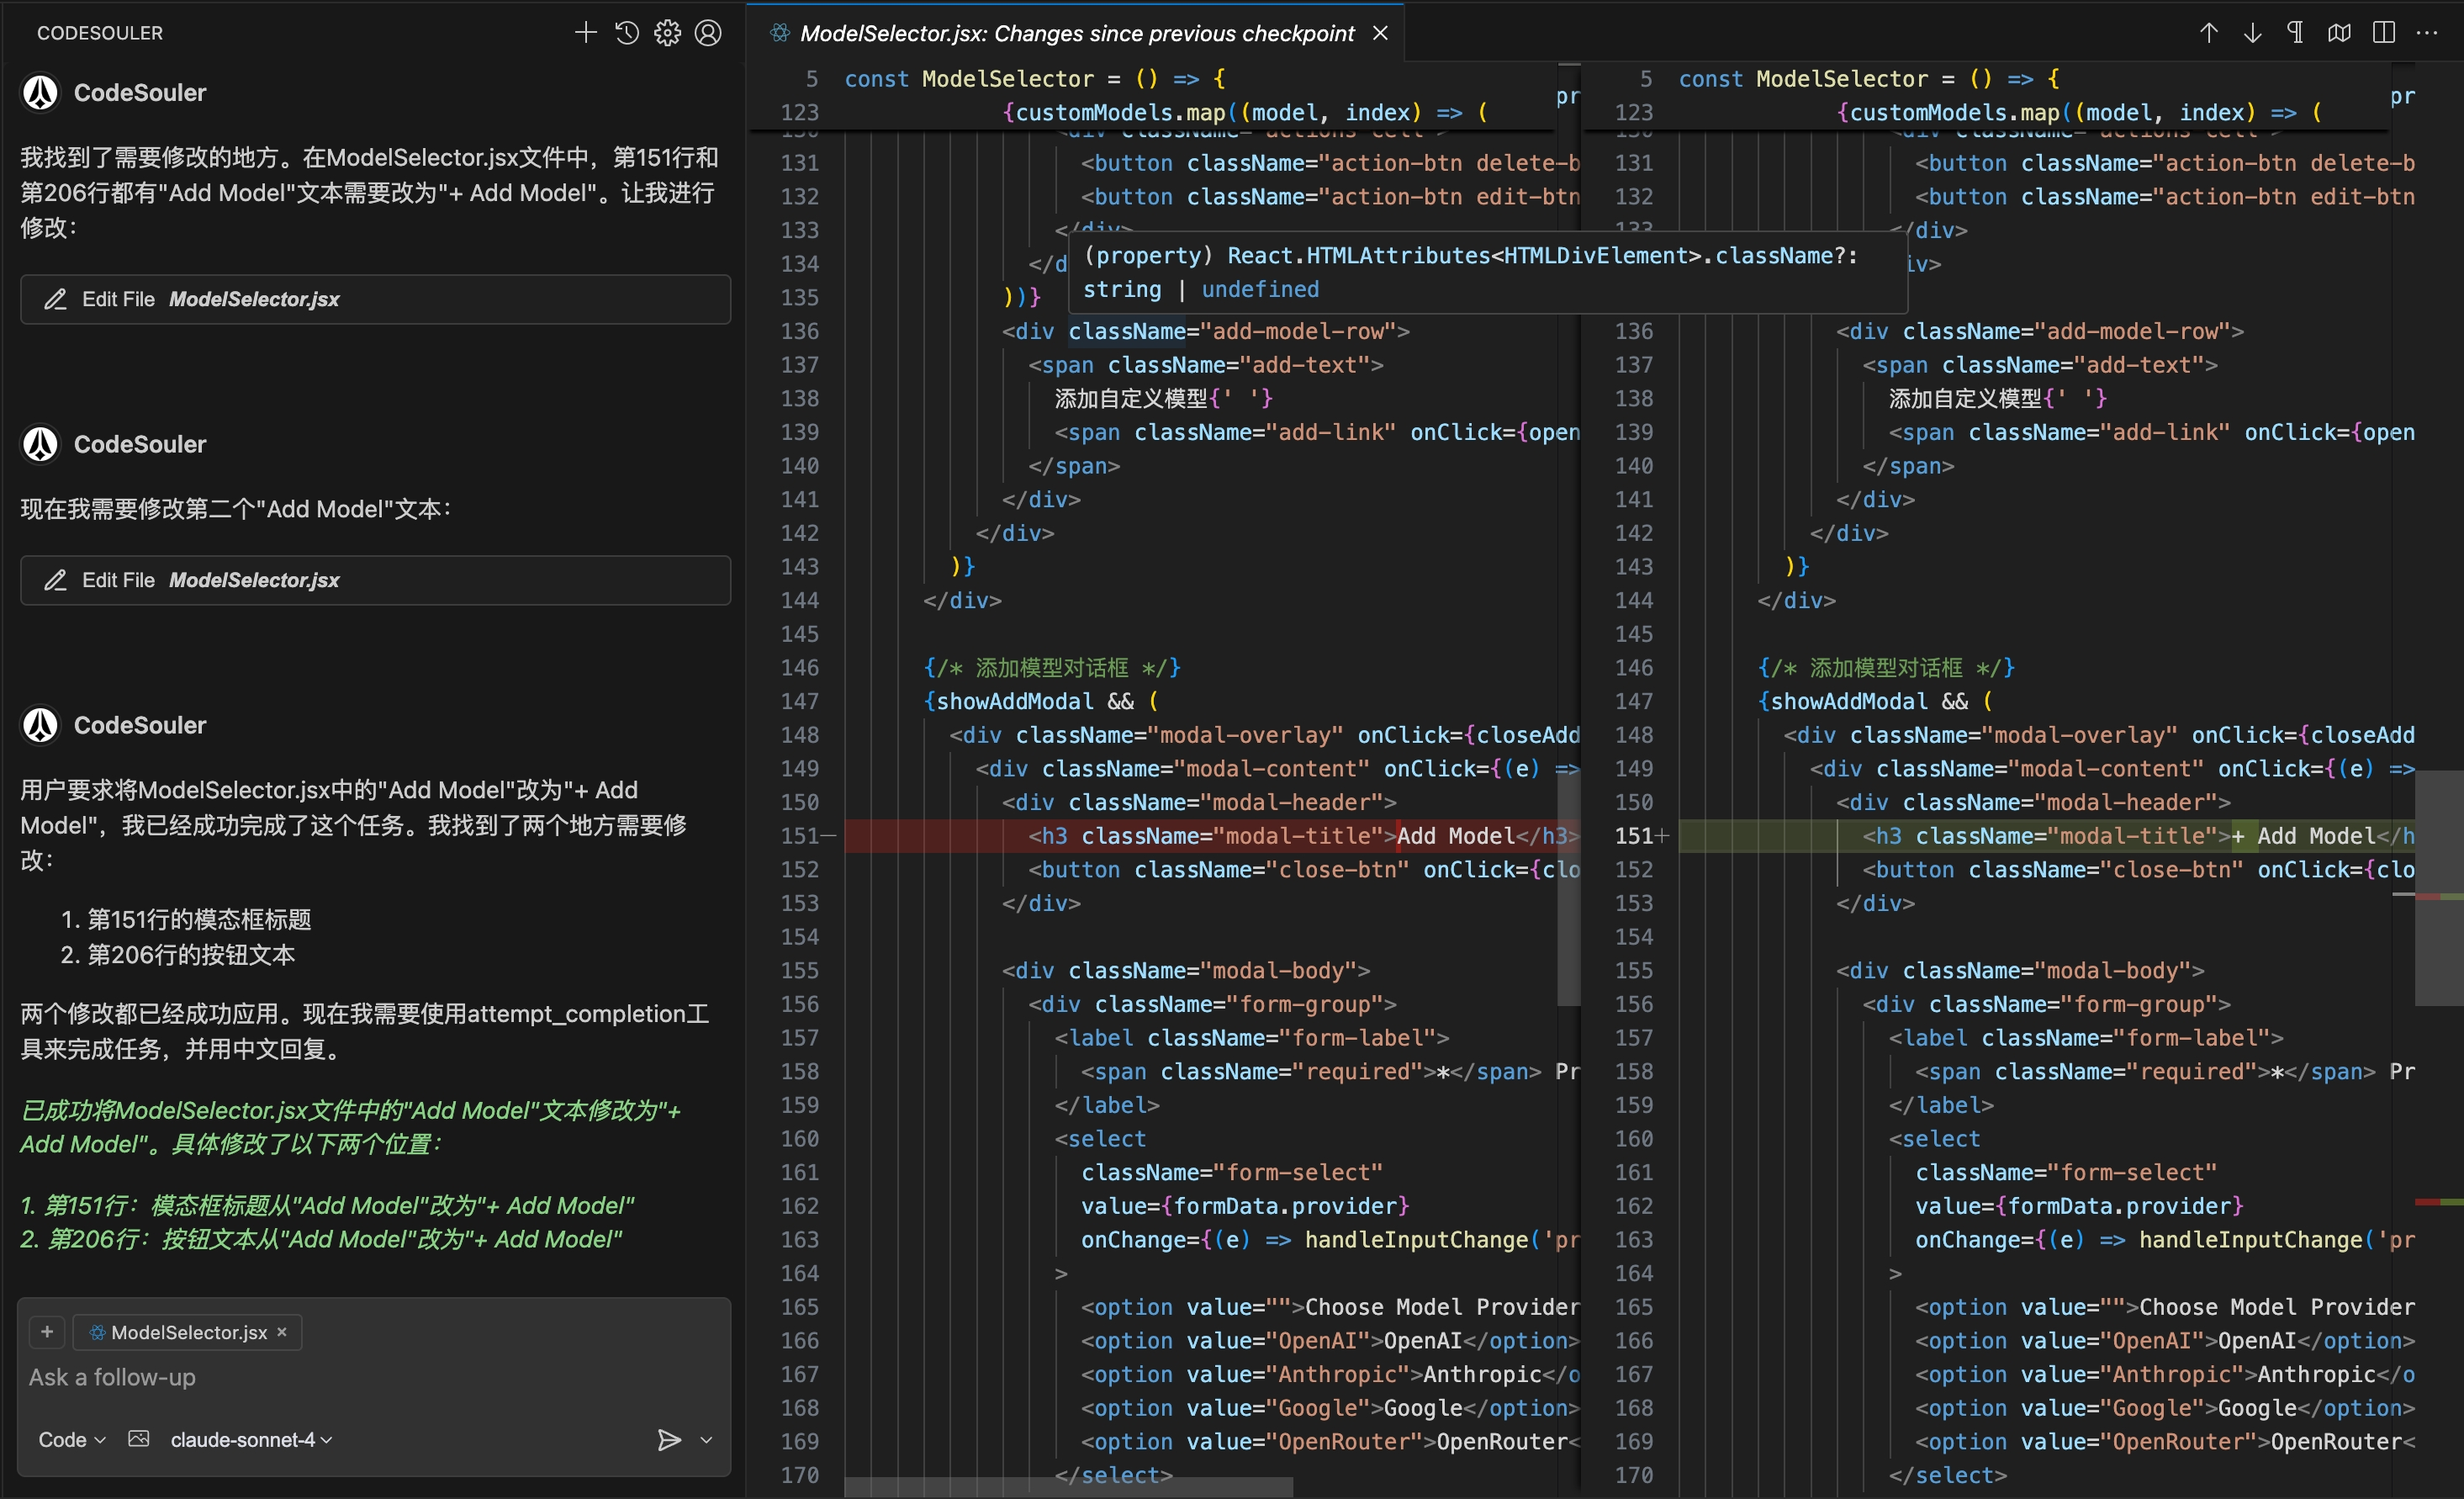Open claude-sonnet-4 model dropdown
Image resolution: width=2464 pixels, height=1499 pixels.
tap(251, 1439)
